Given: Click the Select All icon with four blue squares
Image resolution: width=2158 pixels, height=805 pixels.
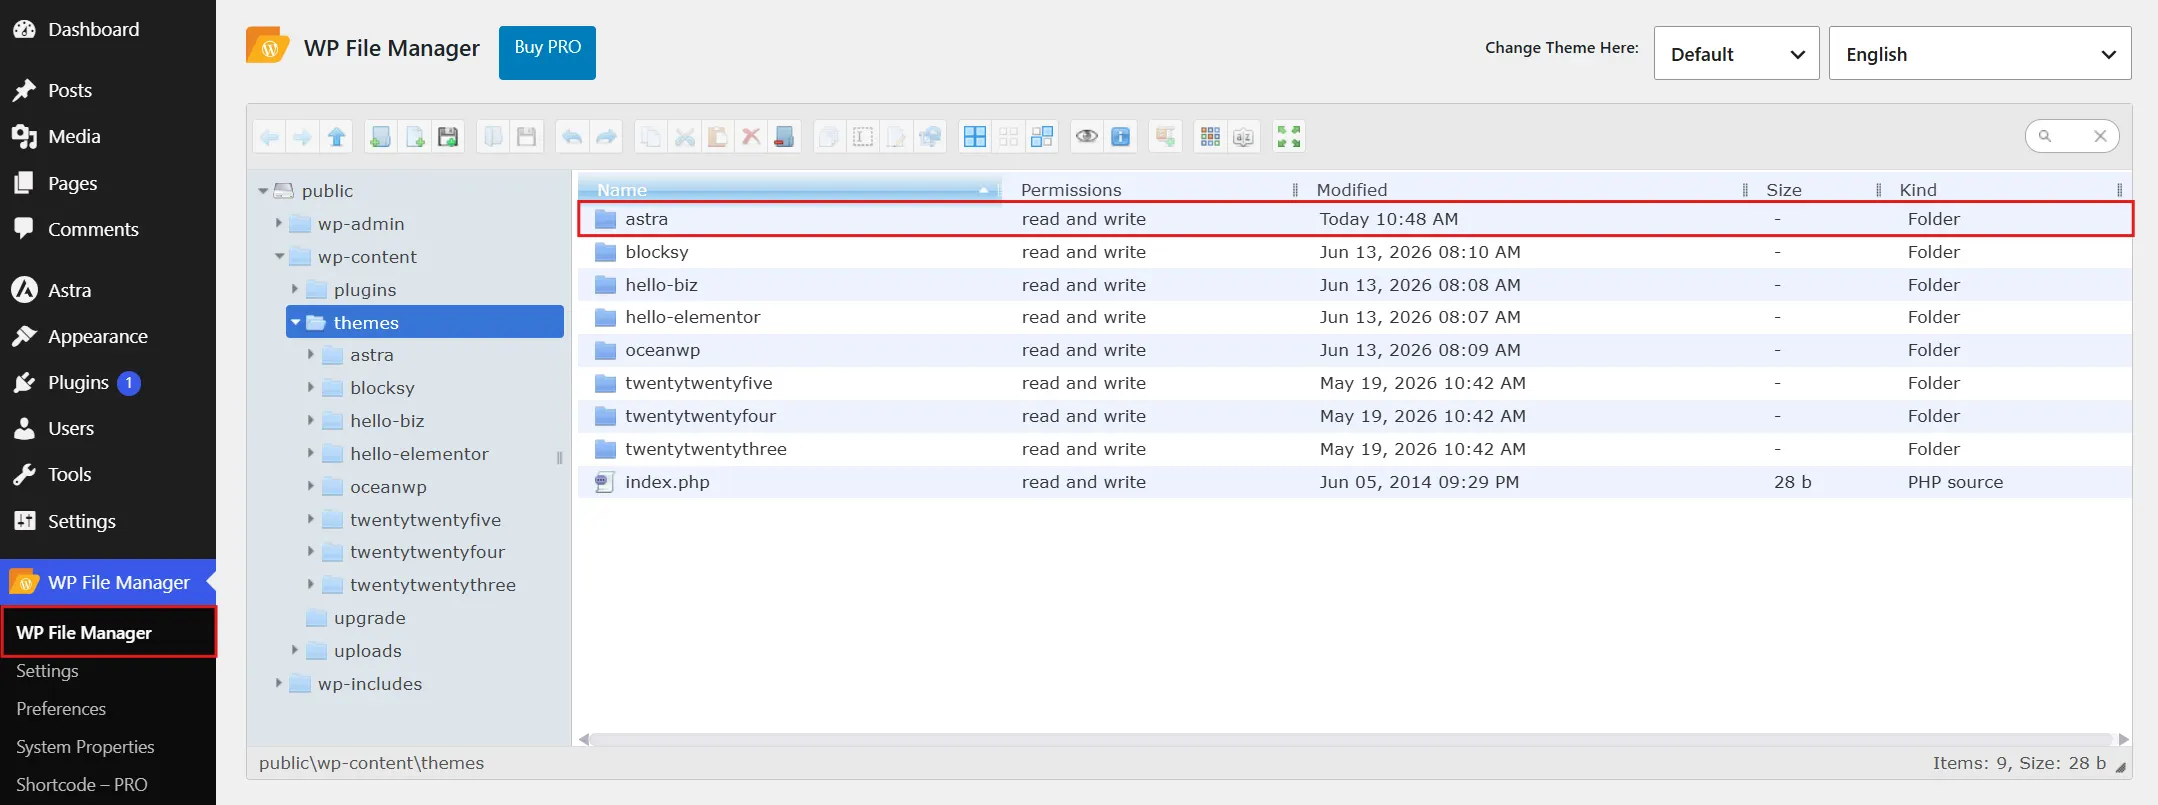Looking at the screenshot, I should tap(975, 137).
